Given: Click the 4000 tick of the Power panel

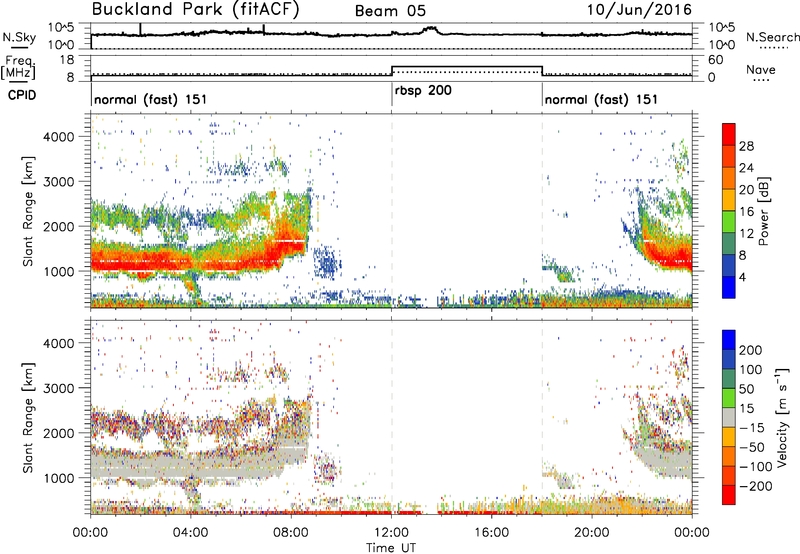Looking at the screenshot, I should (x=59, y=137).
